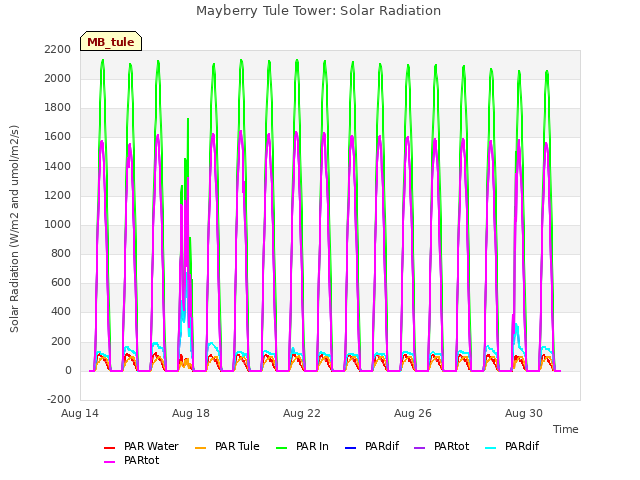Click the magenta PARtot legend swatch
640x480 pixels.
tap(110, 462)
